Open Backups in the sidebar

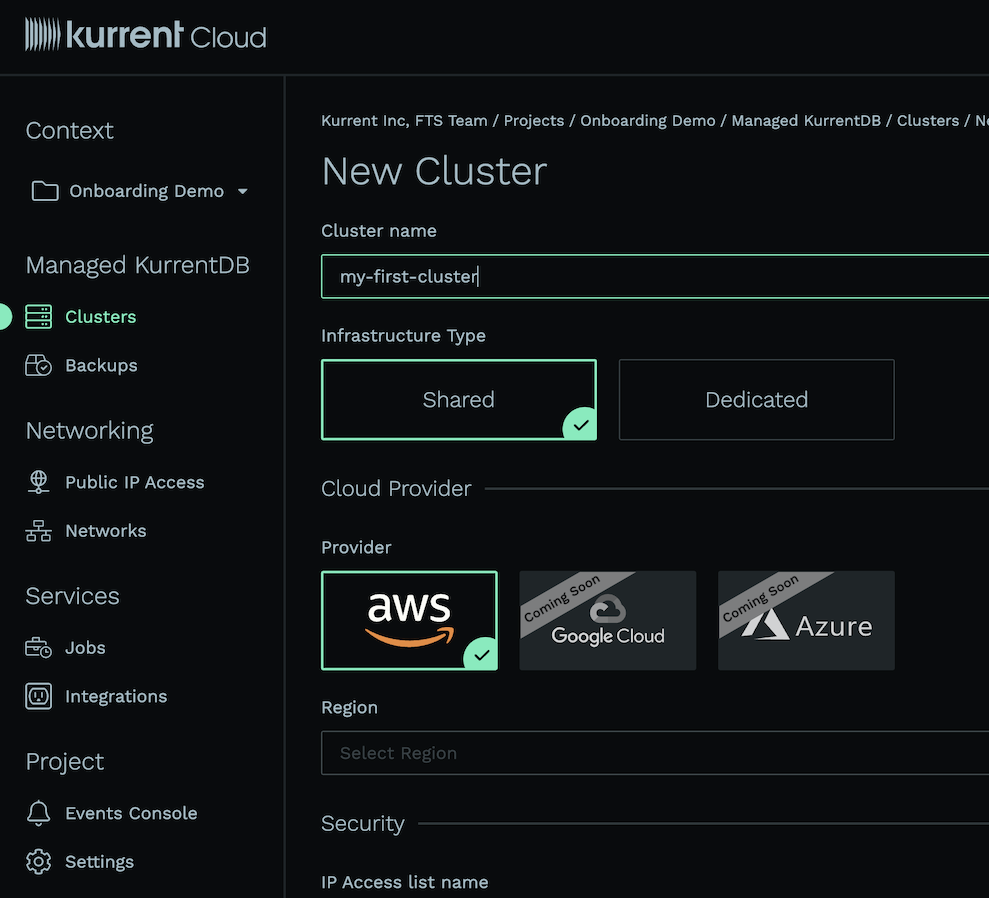102,365
